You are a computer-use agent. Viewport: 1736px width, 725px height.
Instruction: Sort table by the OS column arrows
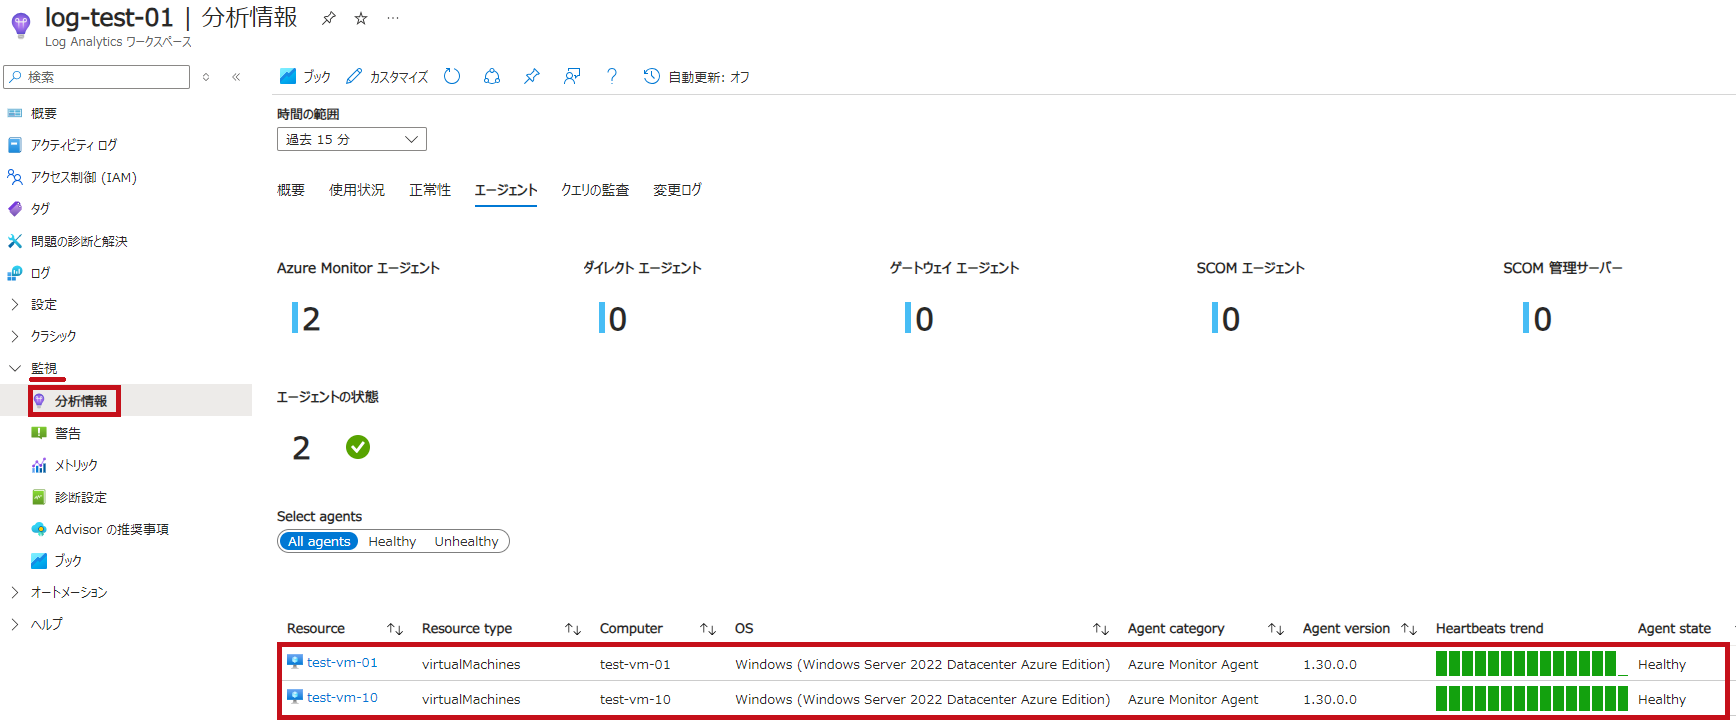click(x=1101, y=629)
